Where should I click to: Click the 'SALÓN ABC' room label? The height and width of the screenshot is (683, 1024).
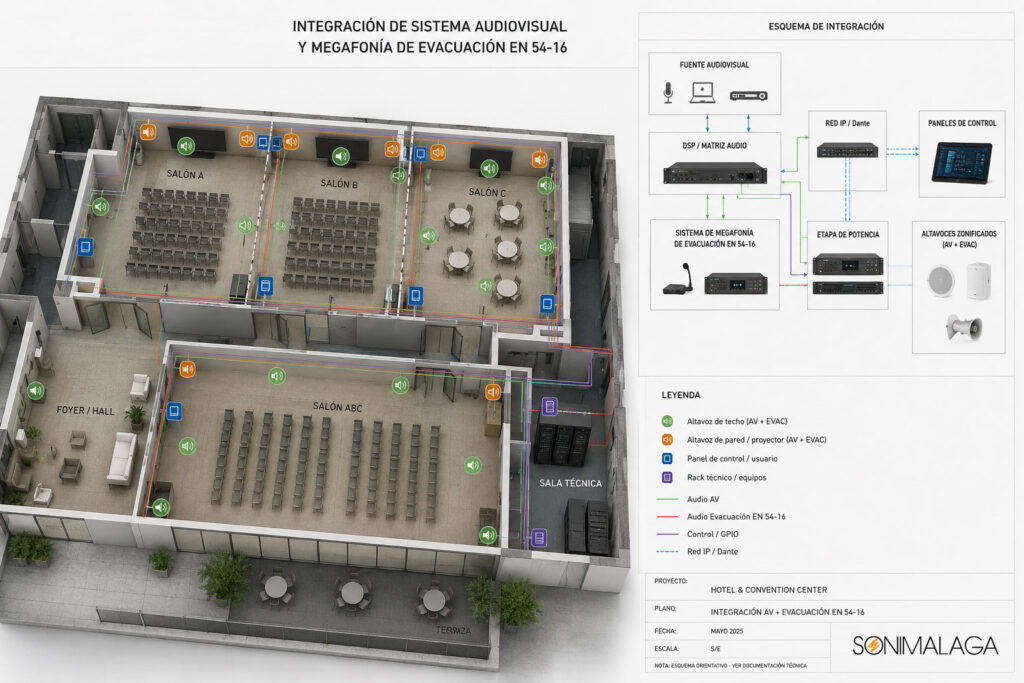coord(337,407)
